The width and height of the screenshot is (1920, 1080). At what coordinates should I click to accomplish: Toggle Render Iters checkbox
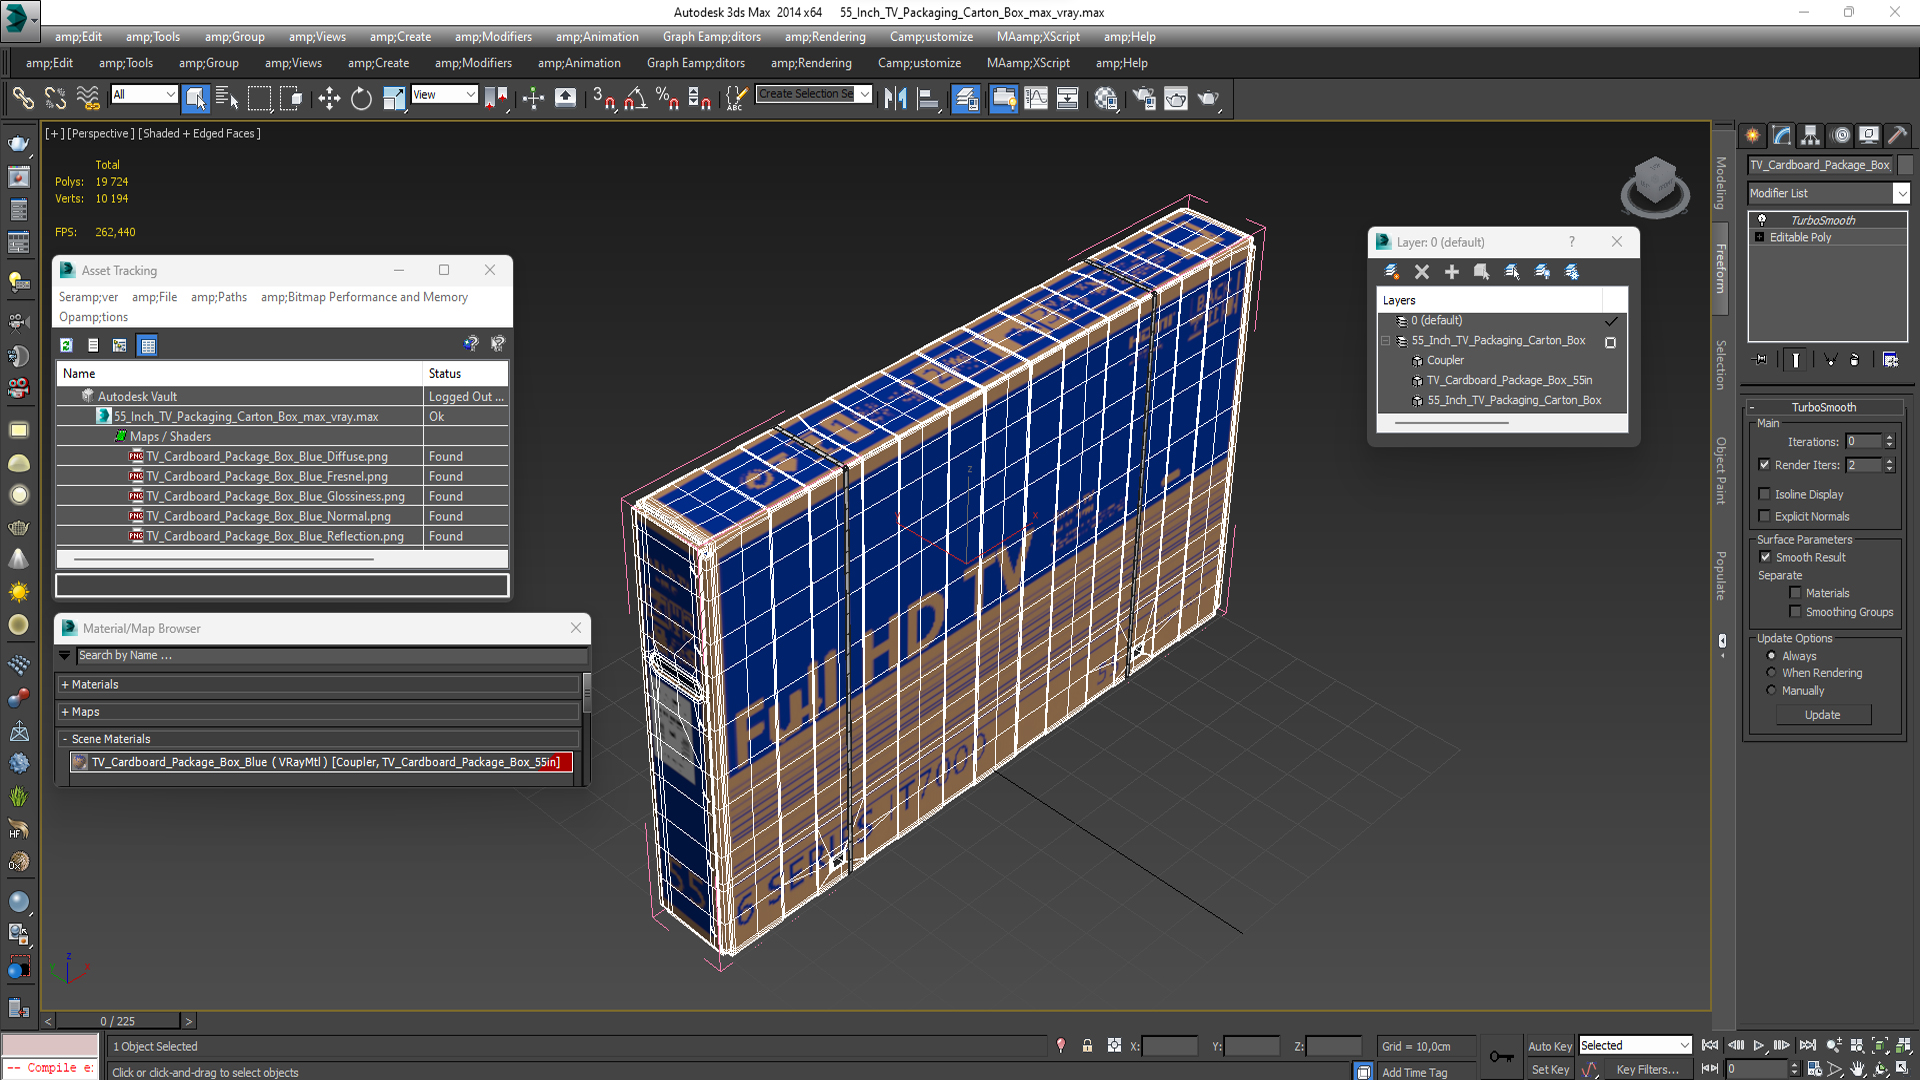[1765, 464]
